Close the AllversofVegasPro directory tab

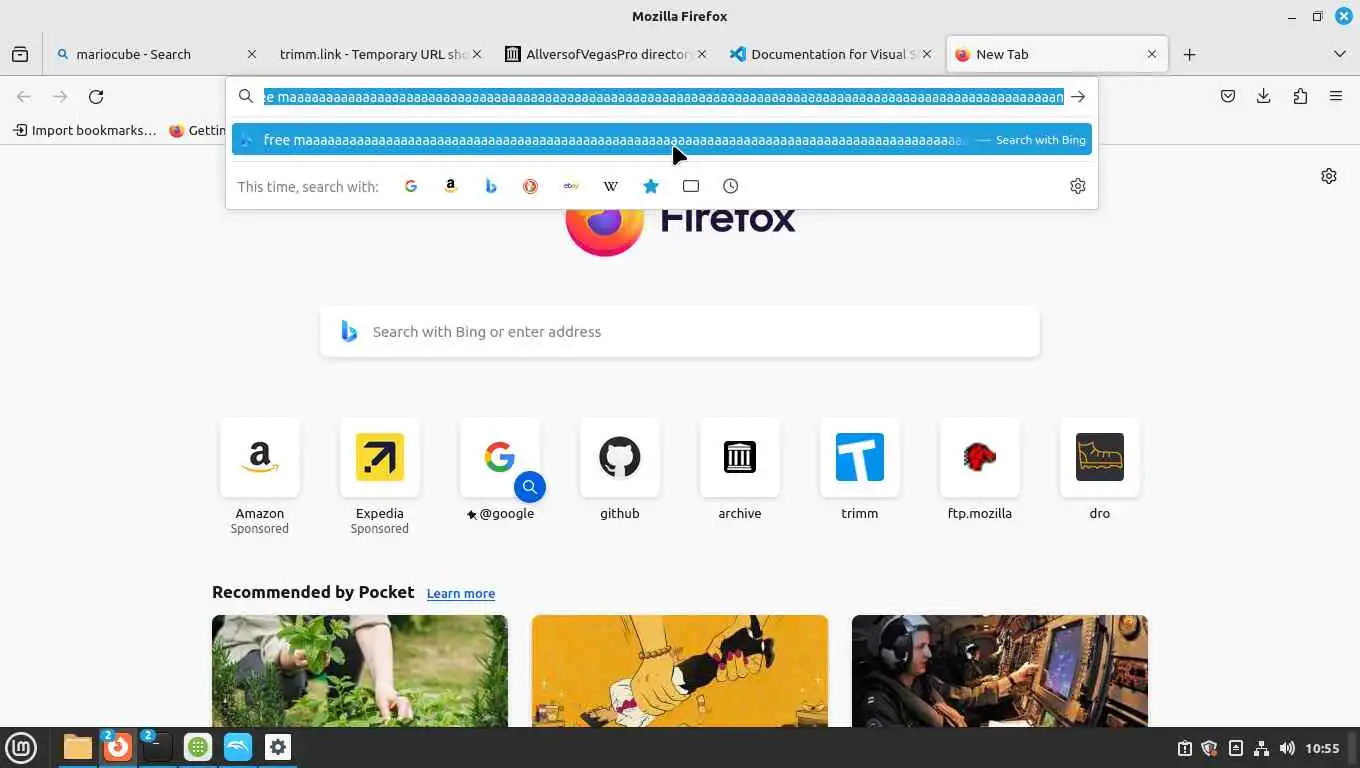pyautogui.click(x=702, y=54)
